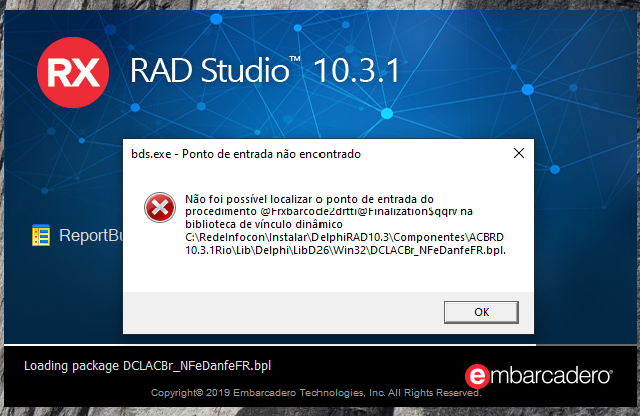642x418 pixels.
Task: Click the yellow ReportBuilder icon
Action: 41,235
